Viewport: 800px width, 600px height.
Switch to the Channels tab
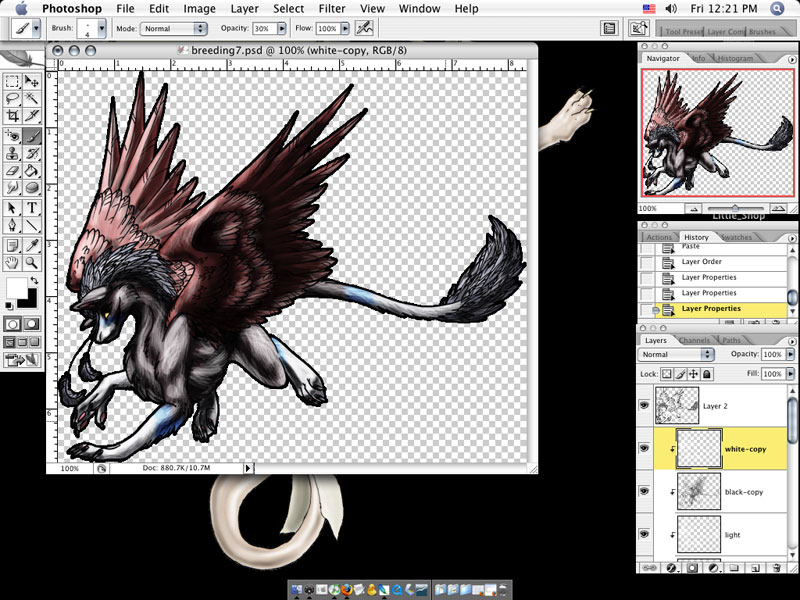(694, 340)
